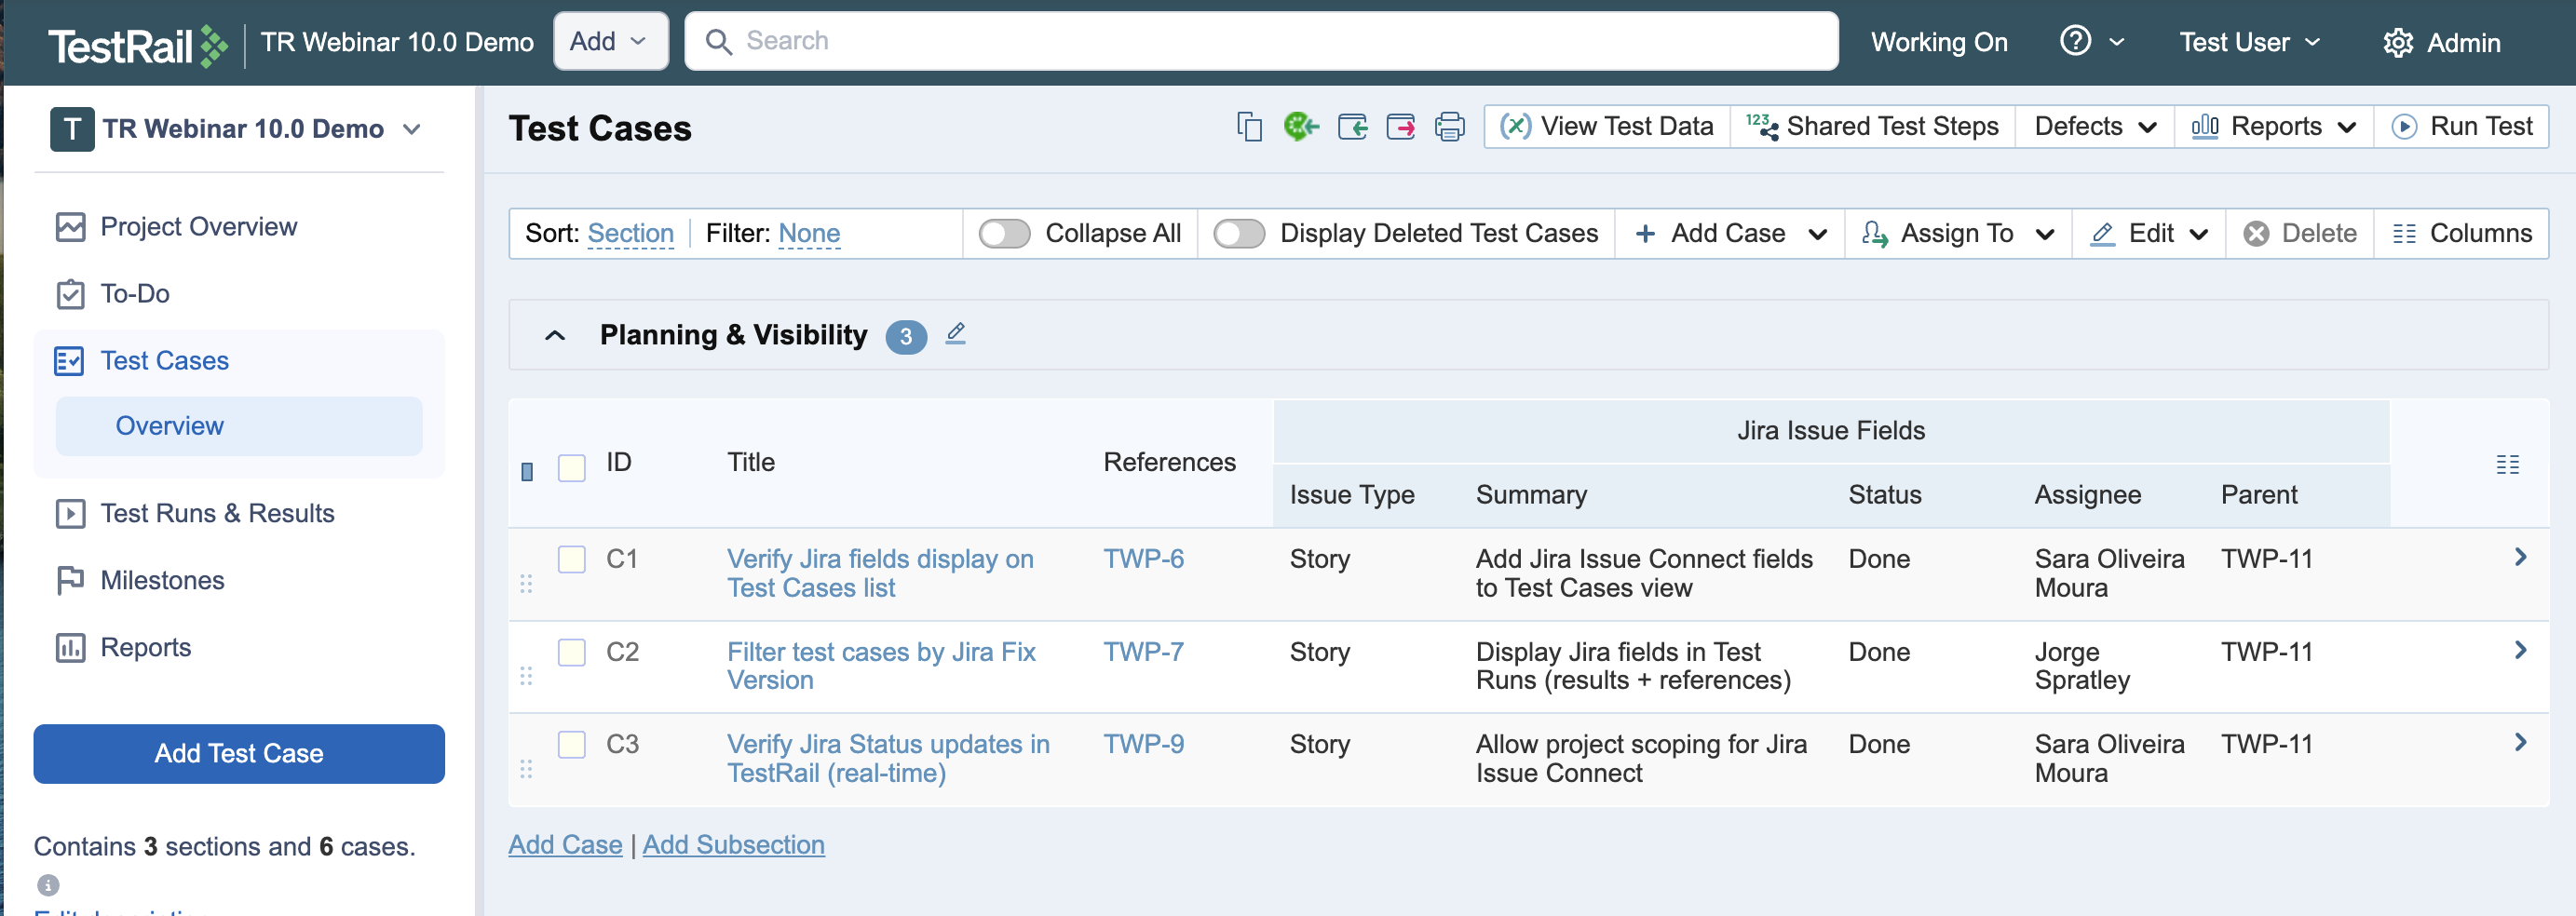Click the import test cases icon
Screen dimensions: 2576x916
(x=1352, y=127)
